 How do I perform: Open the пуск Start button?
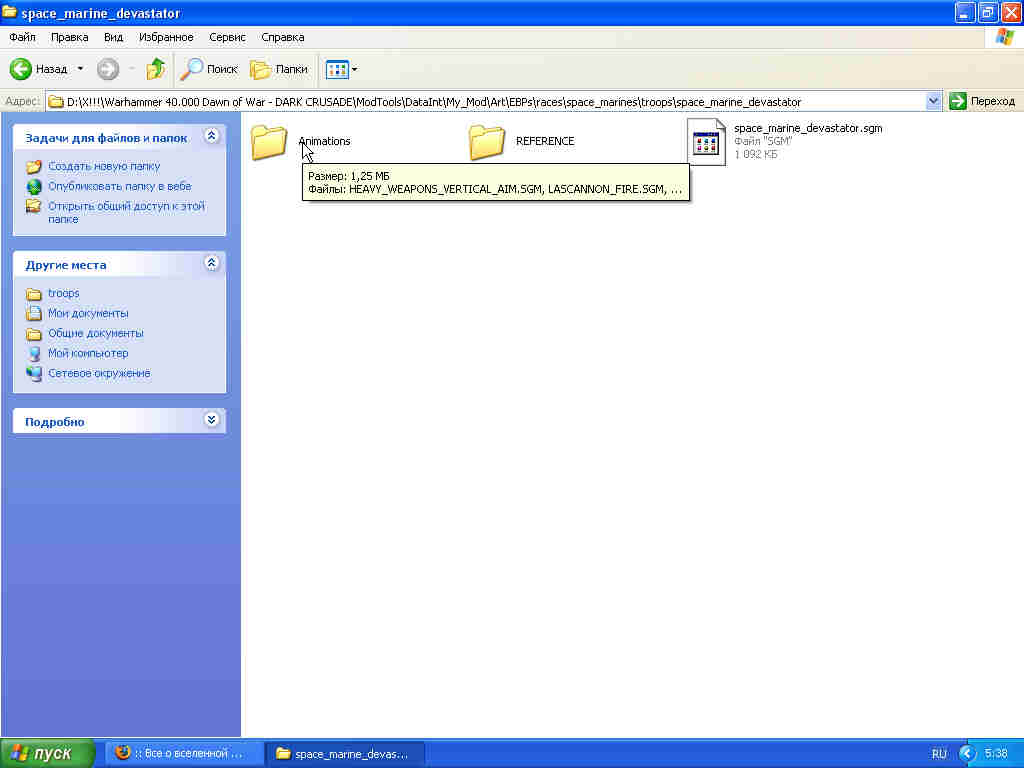[x=47, y=754]
